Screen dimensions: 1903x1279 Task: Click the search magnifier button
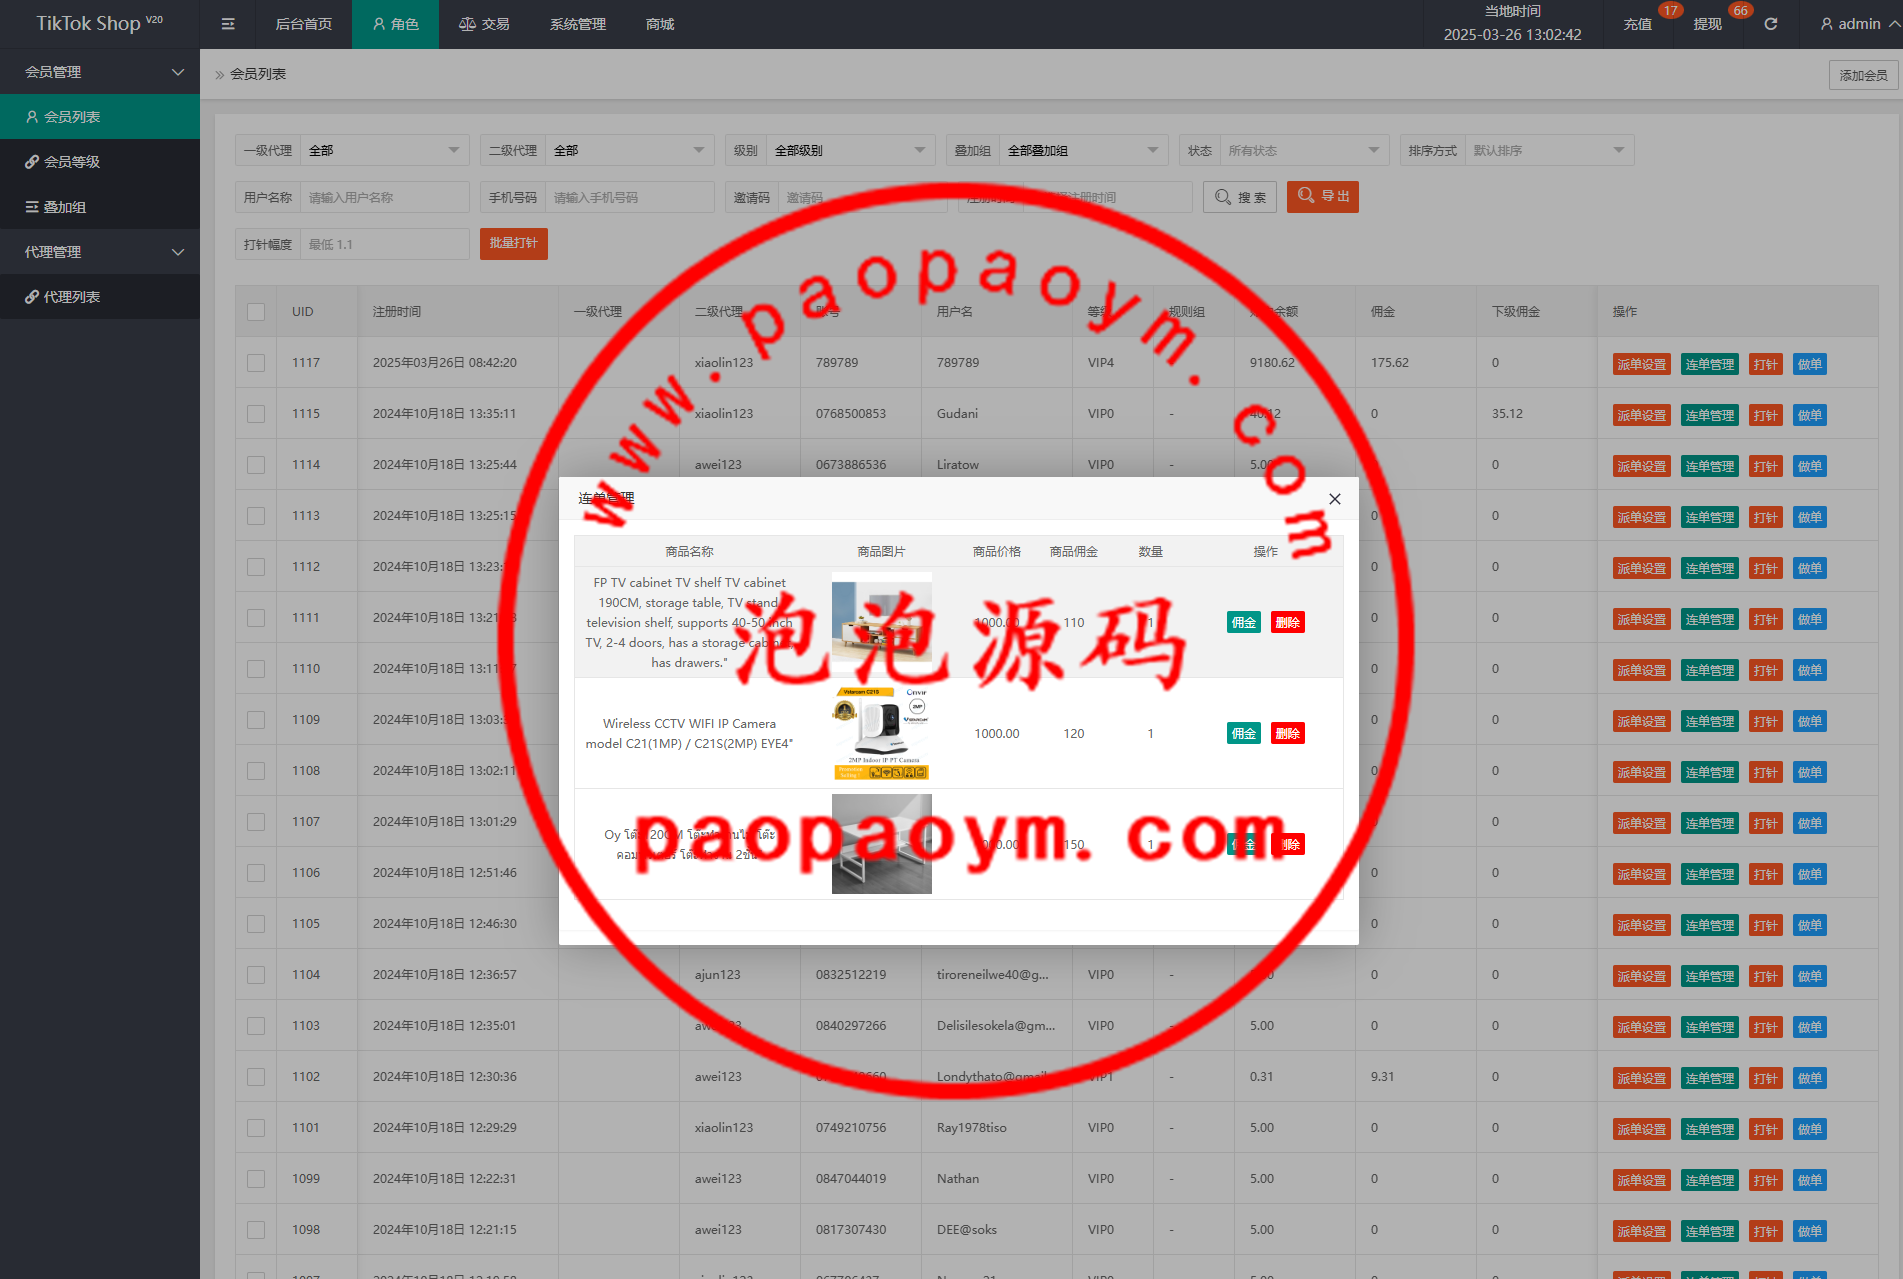pyautogui.click(x=1240, y=197)
